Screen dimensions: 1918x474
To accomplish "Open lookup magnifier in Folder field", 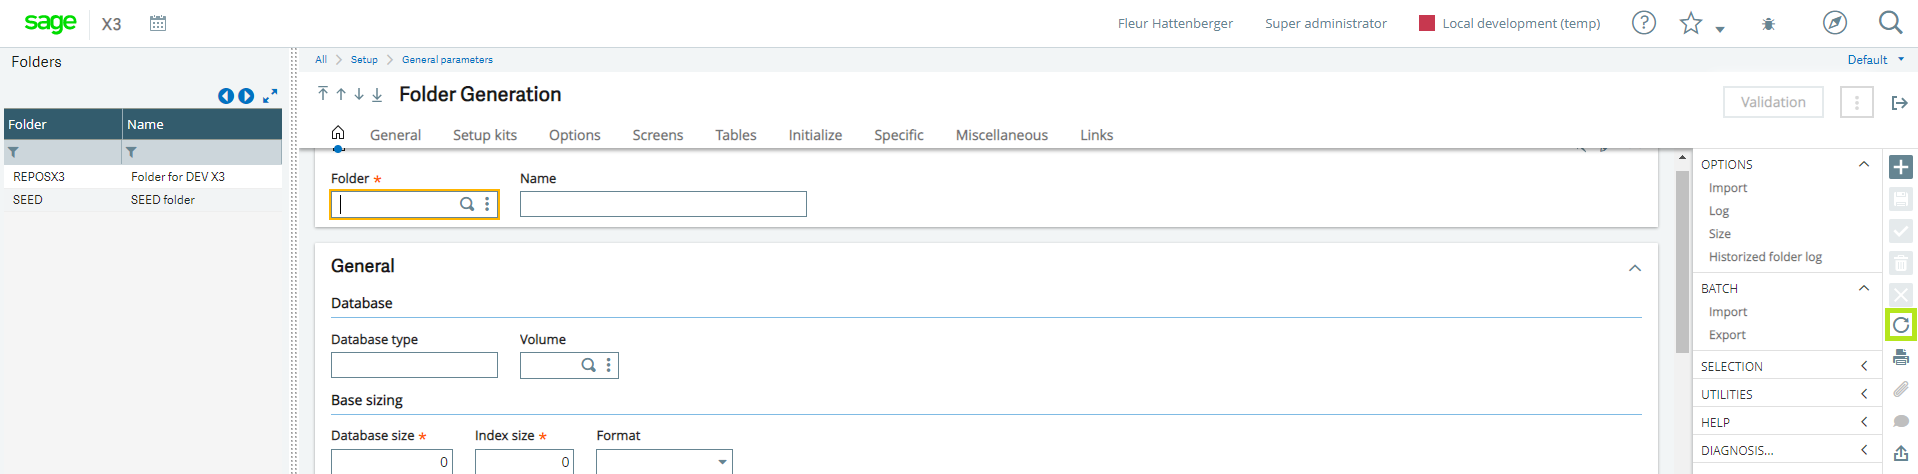I will [x=467, y=204].
